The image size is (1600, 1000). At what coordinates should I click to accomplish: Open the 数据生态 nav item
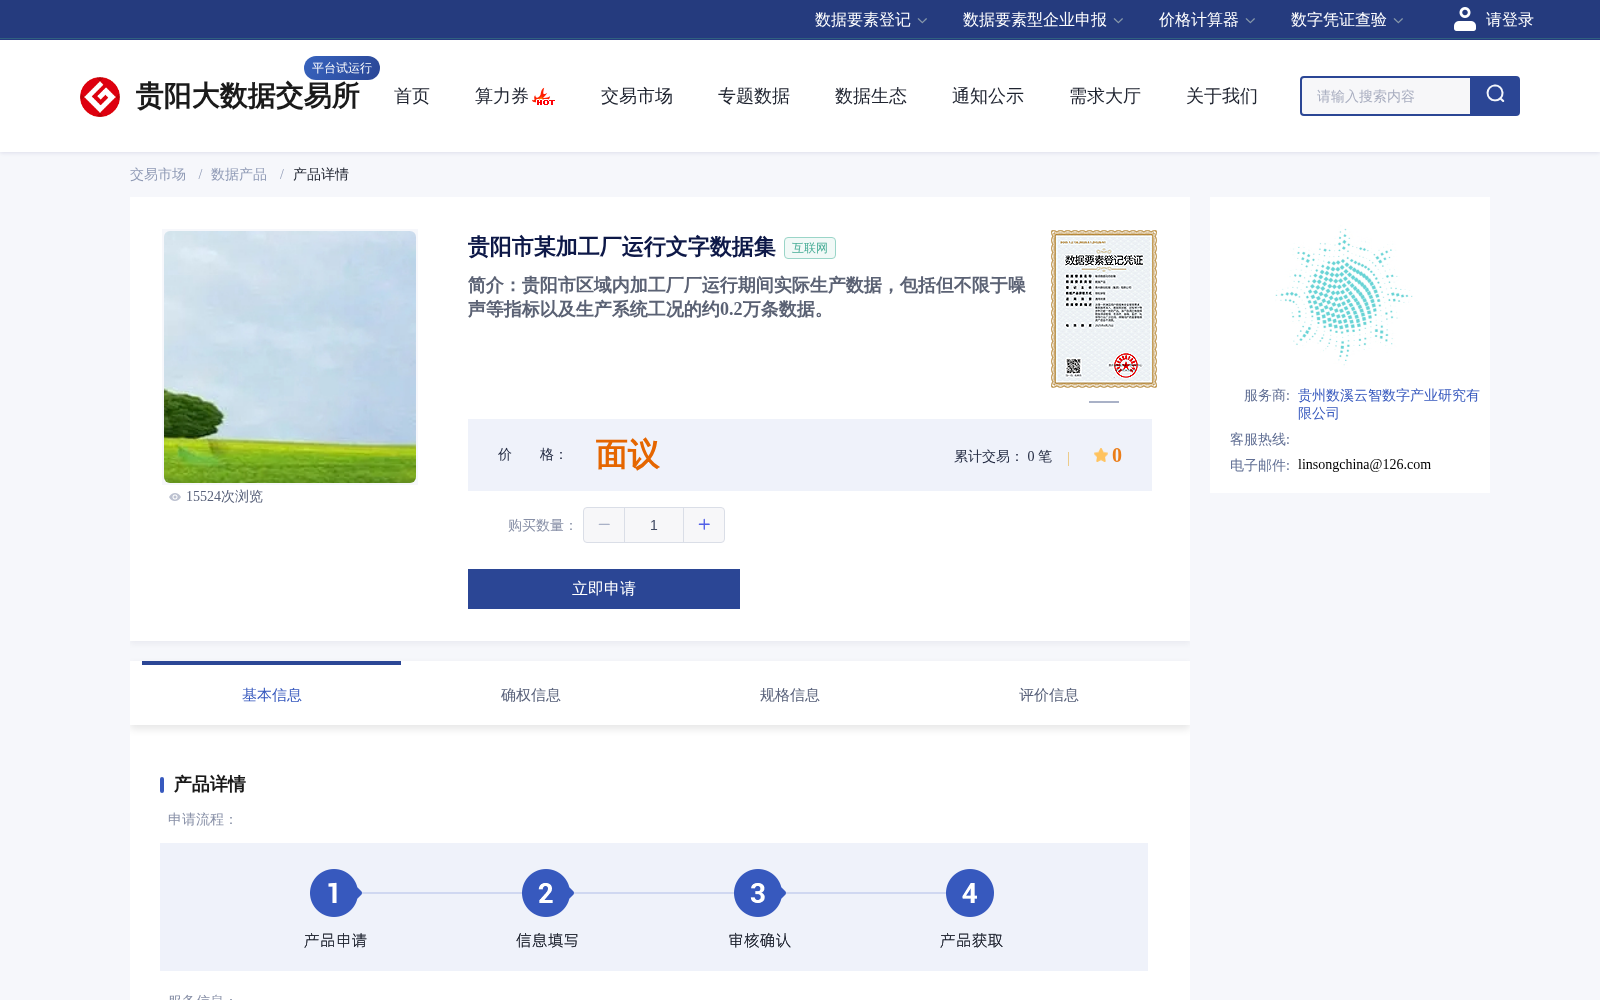coord(871,96)
